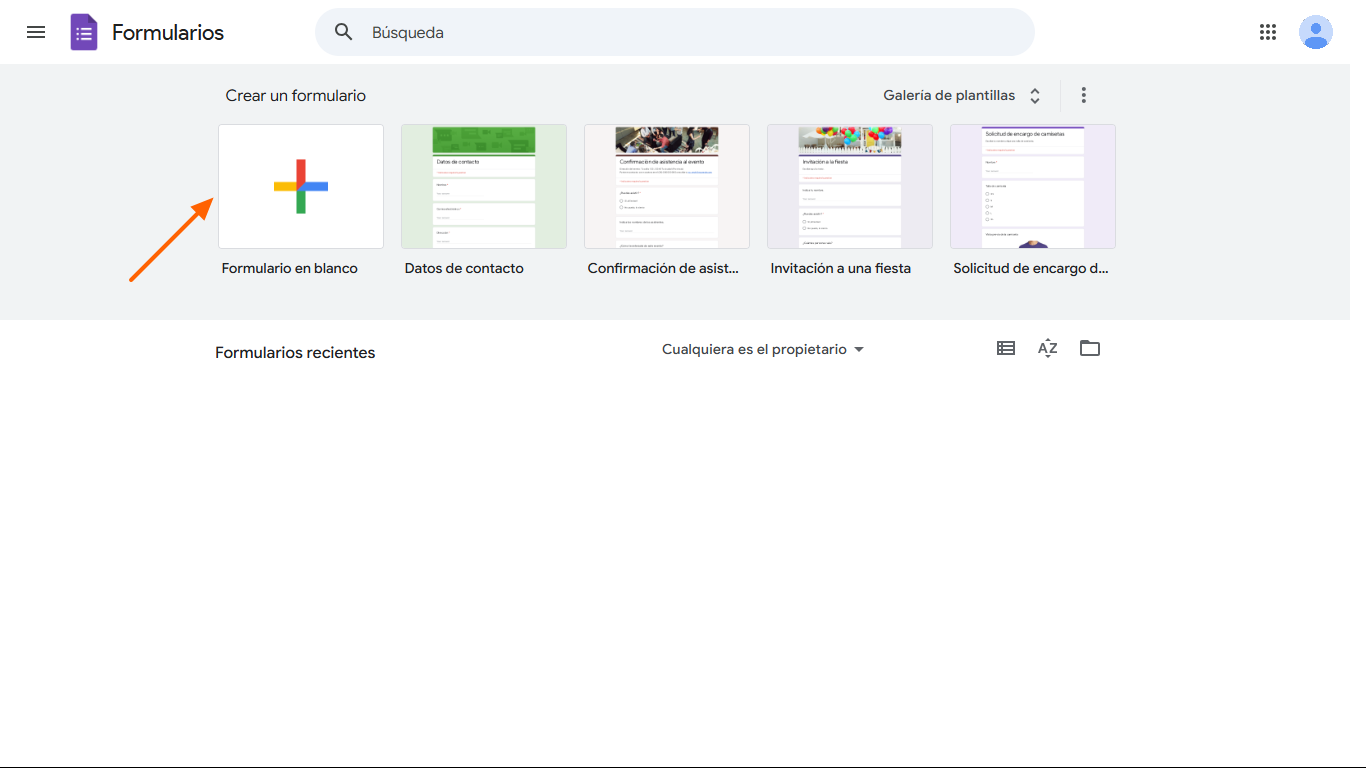Click inside the Búsqueda search field
Image resolution: width=1366 pixels, height=768 pixels.
(x=500, y=32)
